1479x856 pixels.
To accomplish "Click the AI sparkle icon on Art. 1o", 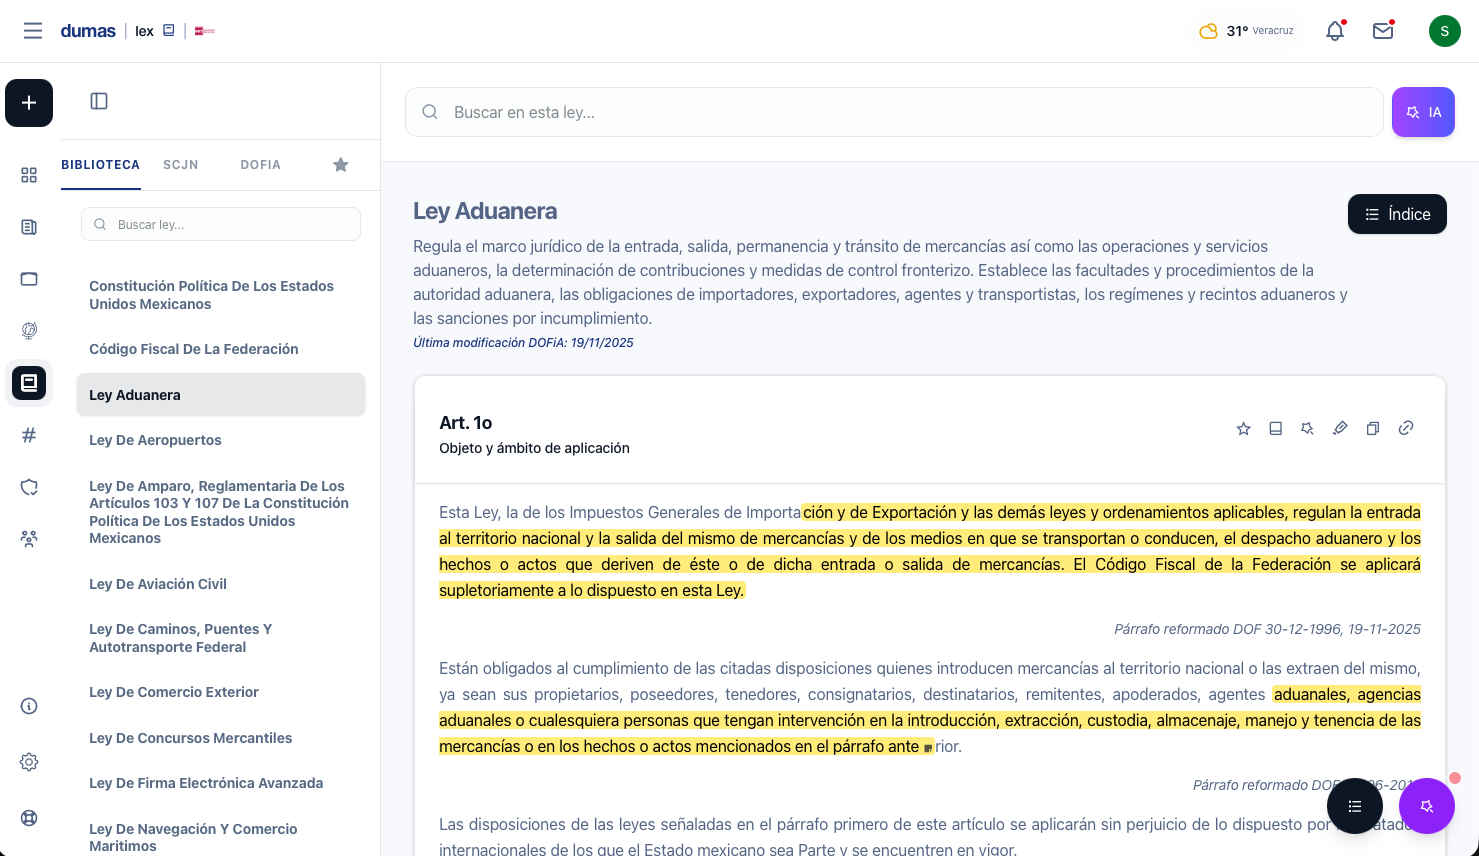I will pyautogui.click(x=1307, y=428).
